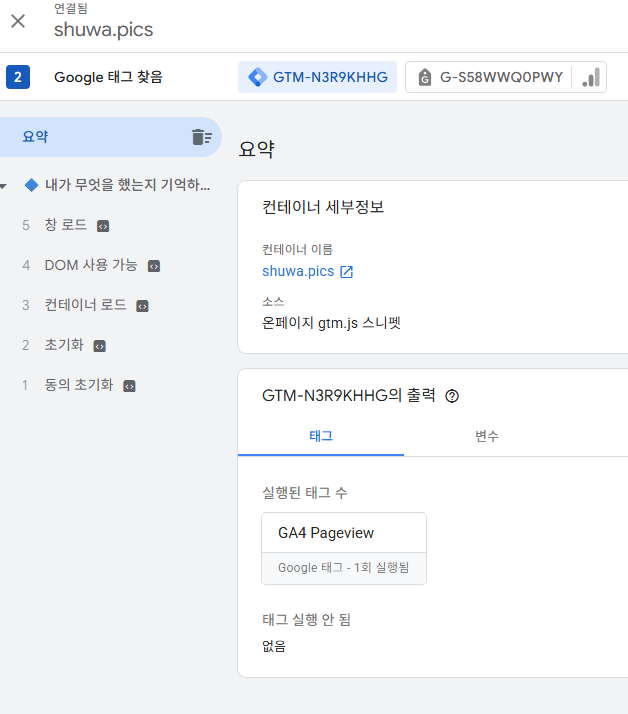Switch to the 변수 tab
This screenshot has width=628, height=714.
point(486,436)
